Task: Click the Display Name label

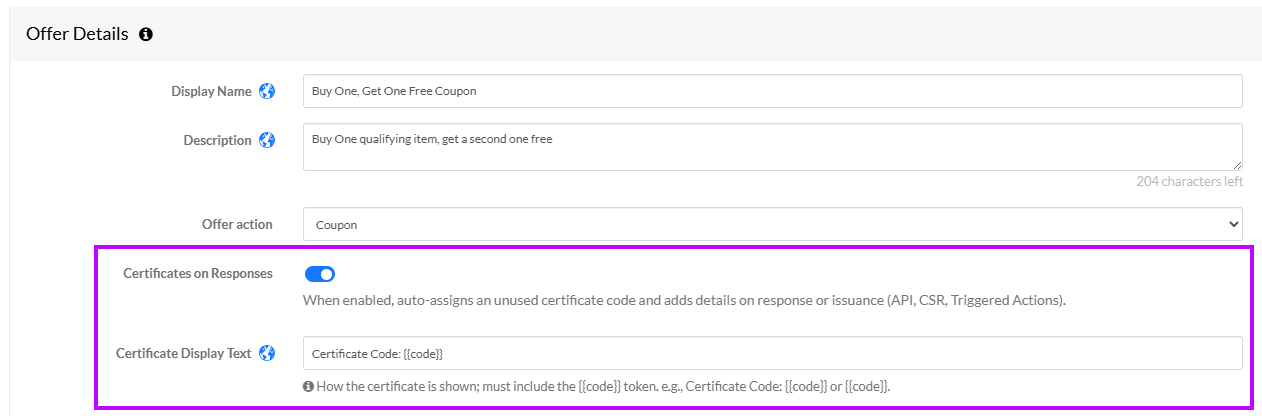Action: coord(212,91)
